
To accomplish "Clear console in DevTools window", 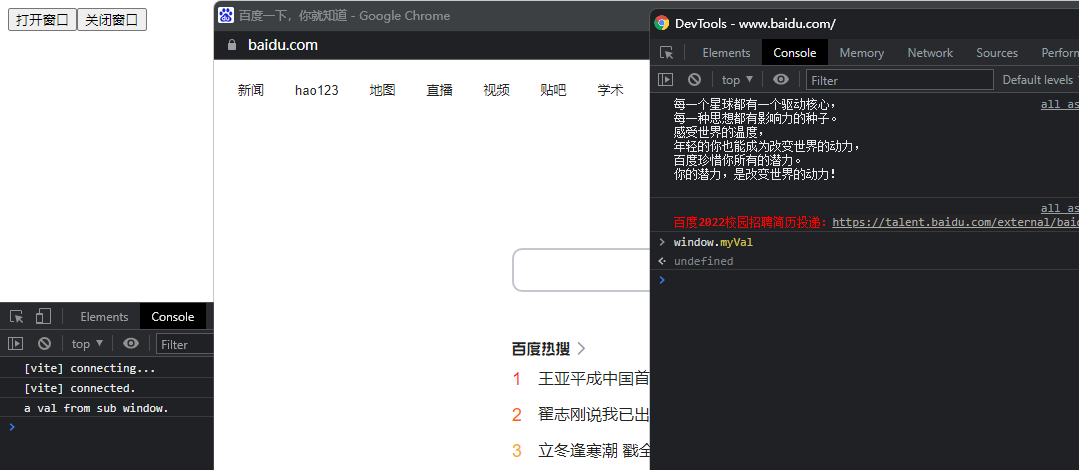I will pyautogui.click(x=694, y=80).
